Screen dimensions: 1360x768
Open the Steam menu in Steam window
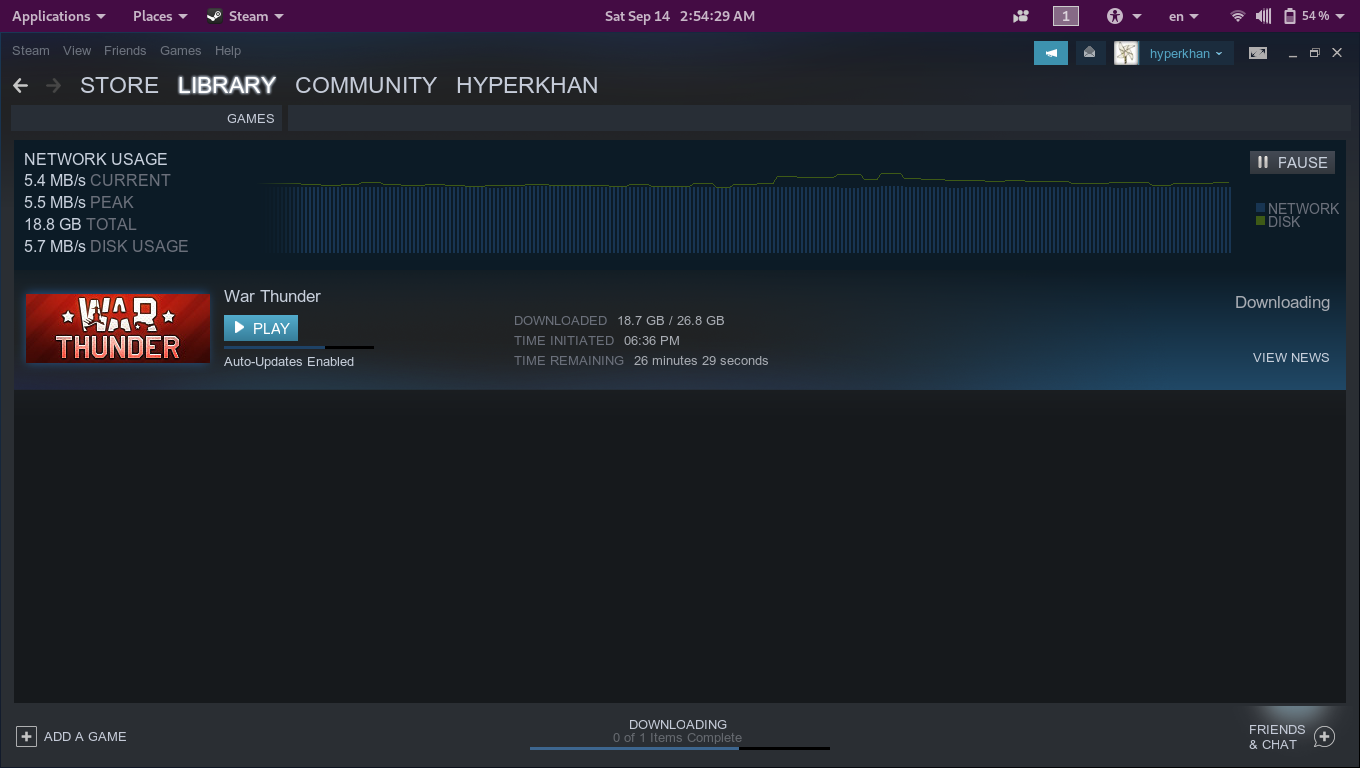pyautogui.click(x=31, y=51)
